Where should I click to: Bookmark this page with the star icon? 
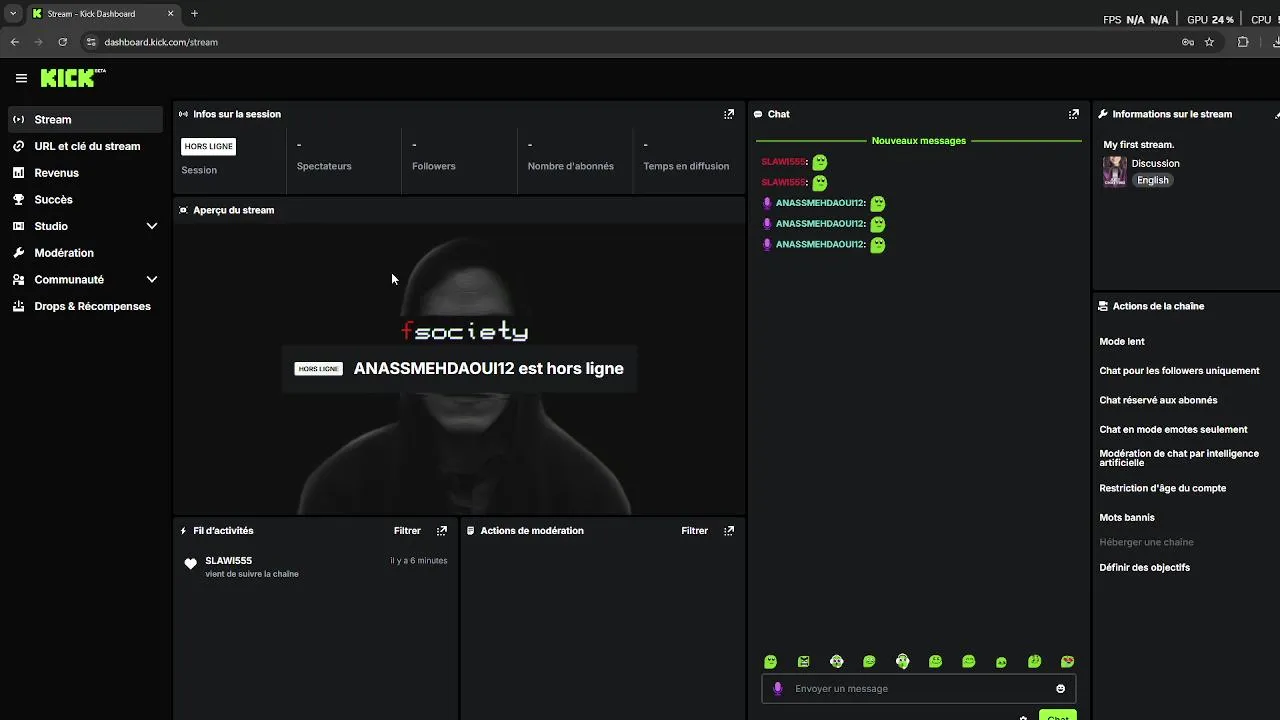tap(1209, 42)
